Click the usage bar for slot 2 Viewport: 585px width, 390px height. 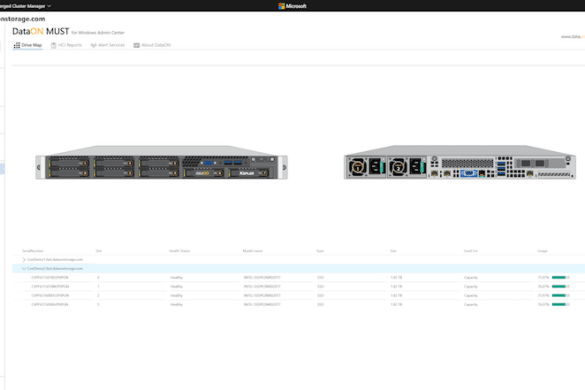[x=561, y=296]
